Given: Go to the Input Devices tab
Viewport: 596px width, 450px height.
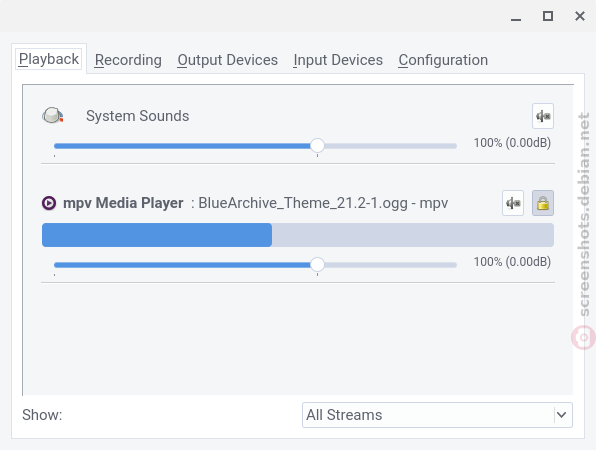Looking at the screenshot, I should click(338, 60).
